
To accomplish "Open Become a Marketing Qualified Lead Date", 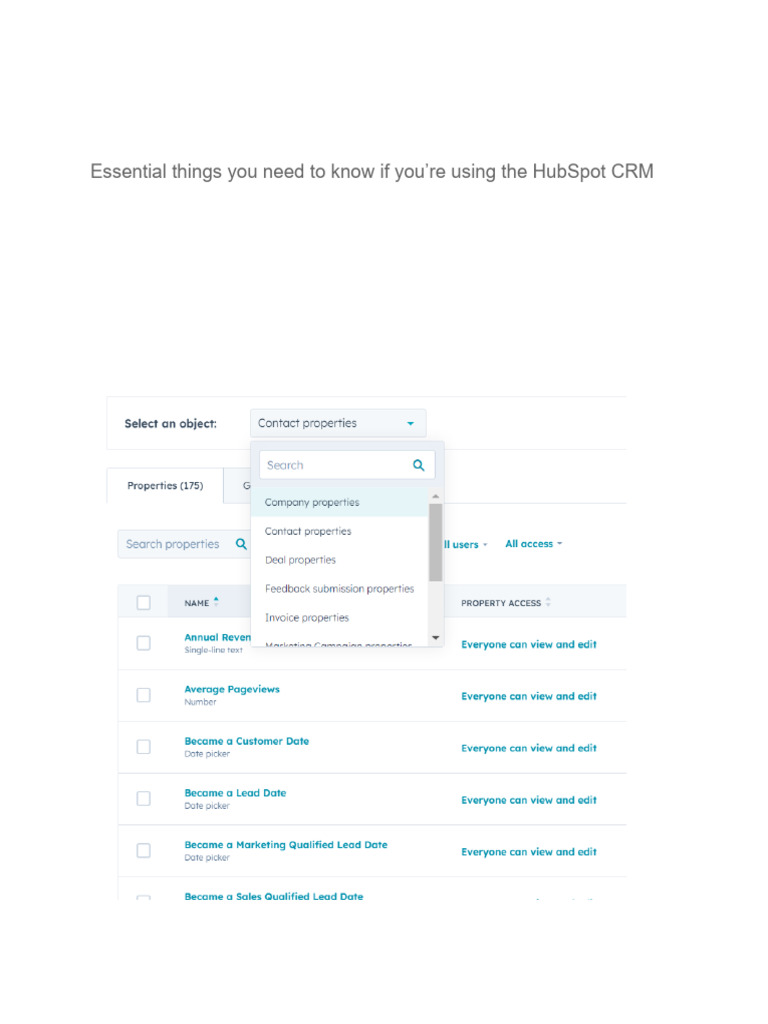I will [x=285, y=845].
